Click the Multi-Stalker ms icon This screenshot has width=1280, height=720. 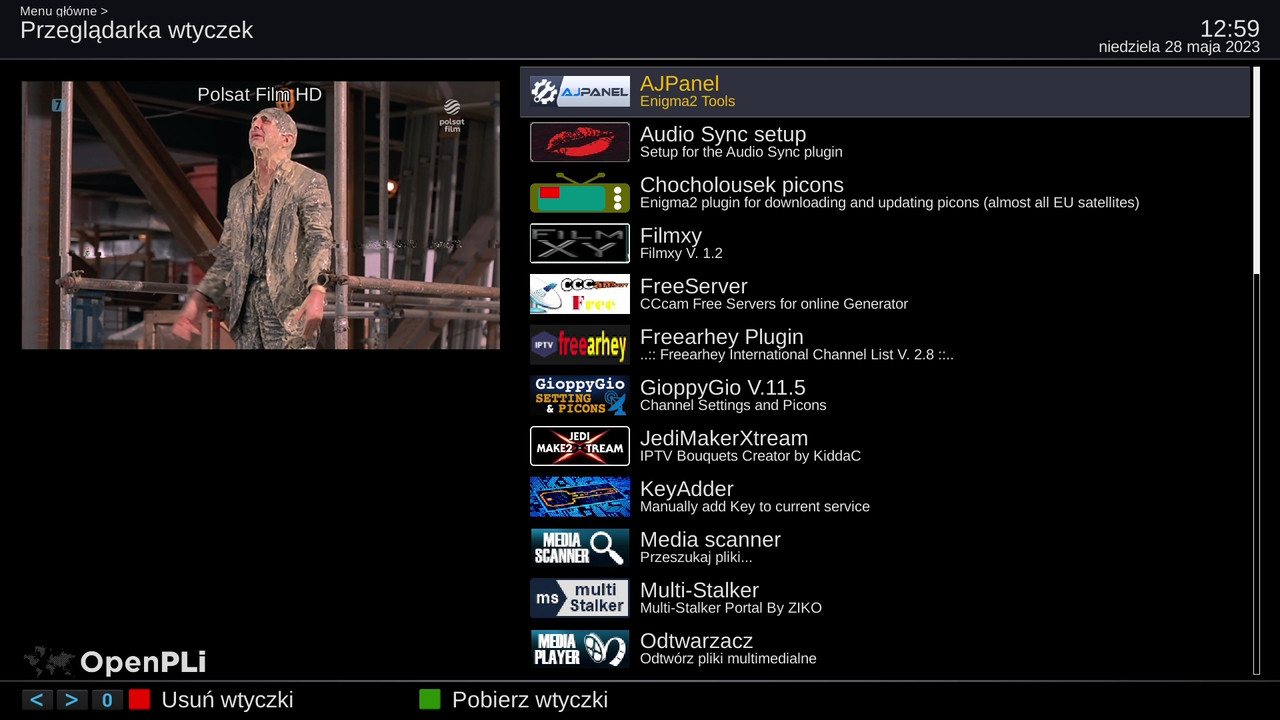click(580, 598)
